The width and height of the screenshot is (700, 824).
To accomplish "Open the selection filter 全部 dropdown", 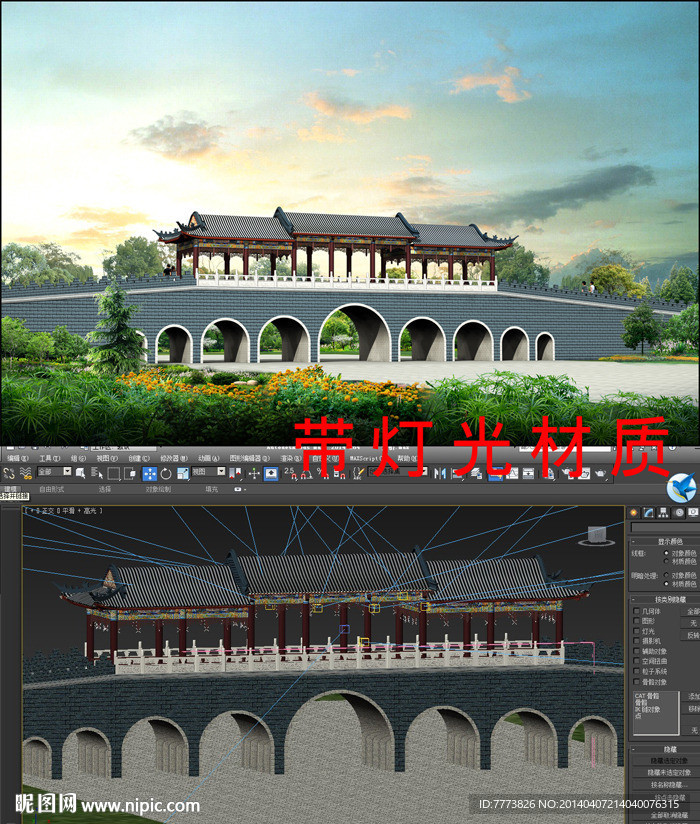I will click(x=54, y=471).
